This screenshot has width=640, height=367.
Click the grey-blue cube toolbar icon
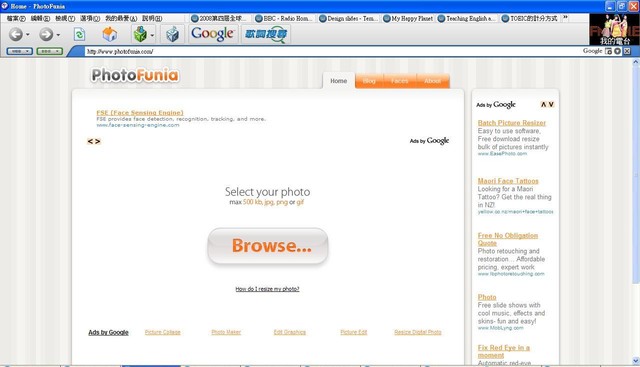coord(172,34)
